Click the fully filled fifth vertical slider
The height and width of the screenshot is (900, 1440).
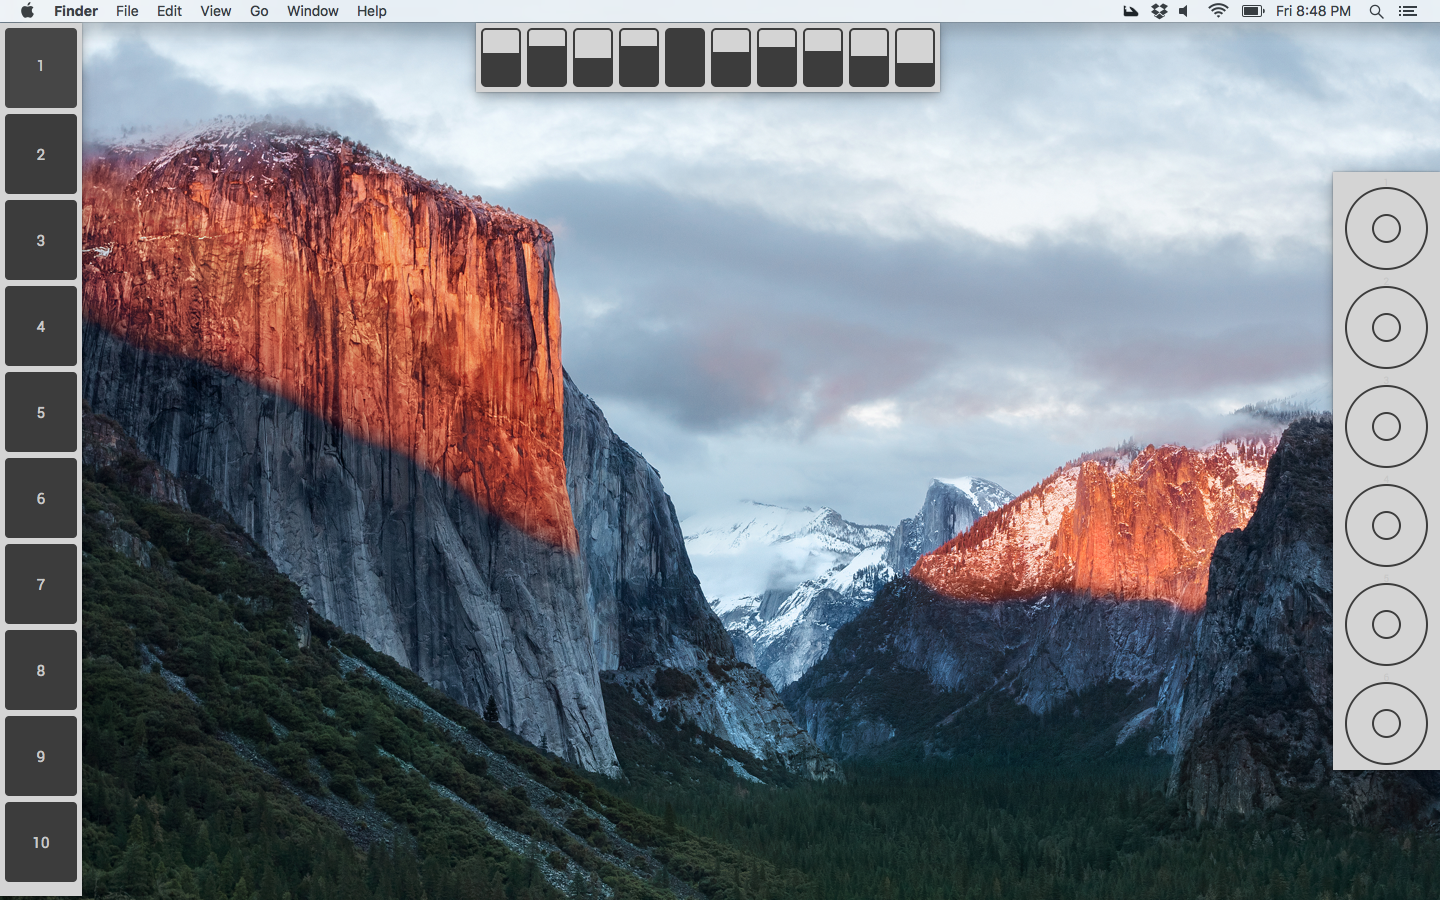(x=685, y=58)
